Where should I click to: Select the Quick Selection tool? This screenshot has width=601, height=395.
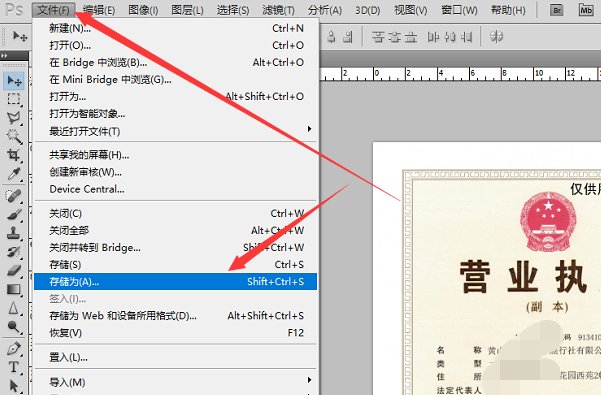coord(15,136)
